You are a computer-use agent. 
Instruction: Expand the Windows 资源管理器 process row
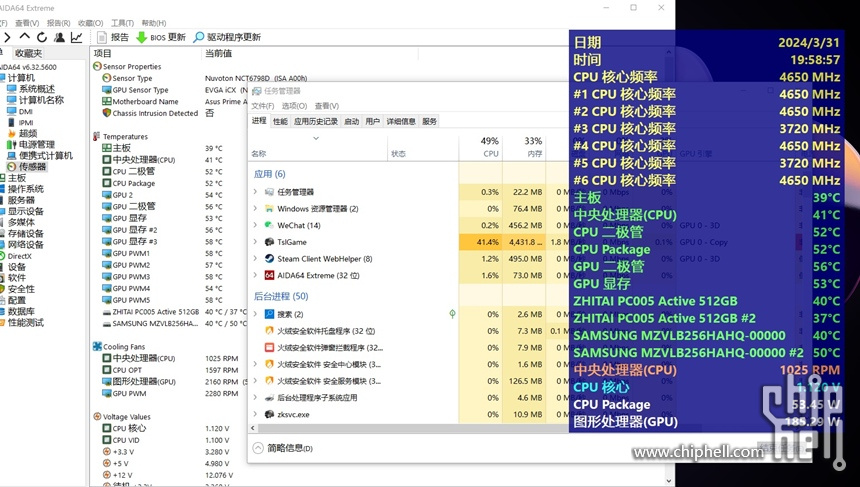(255, 208)
